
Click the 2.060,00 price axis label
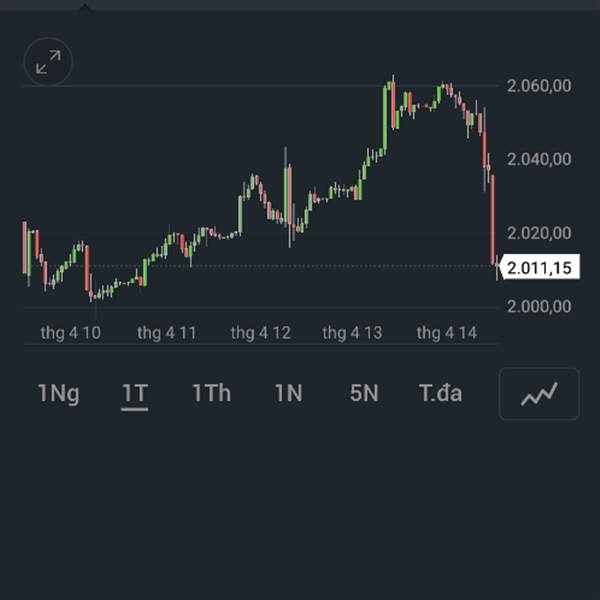(539, 86)
